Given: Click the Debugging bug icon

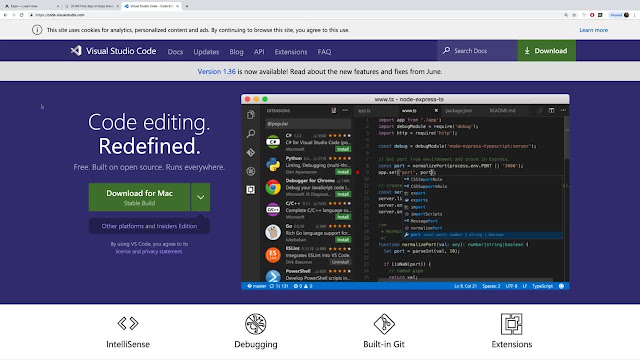Looking at the screenshot, I should [256, 324].
